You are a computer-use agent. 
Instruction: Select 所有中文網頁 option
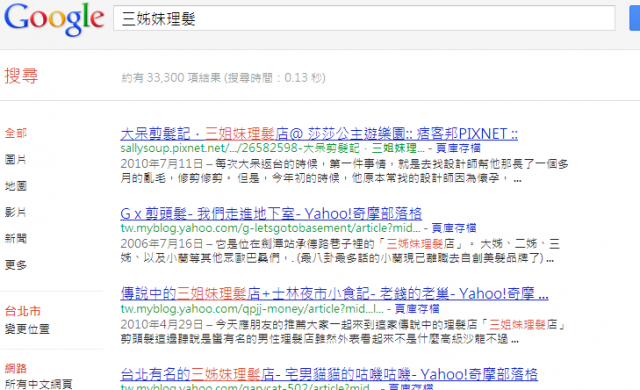38,384
